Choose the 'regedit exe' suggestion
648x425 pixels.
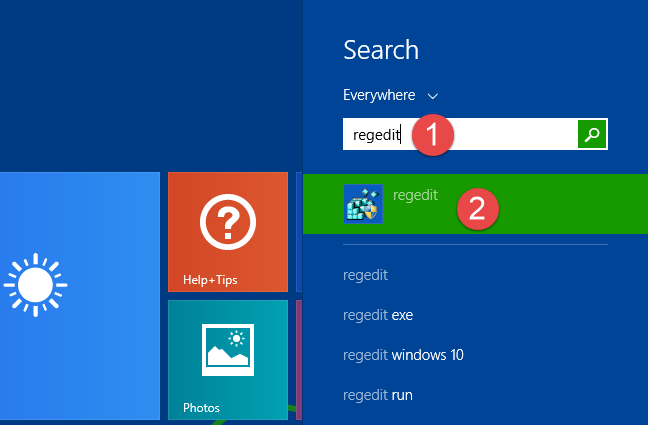(x=378, y=315)
